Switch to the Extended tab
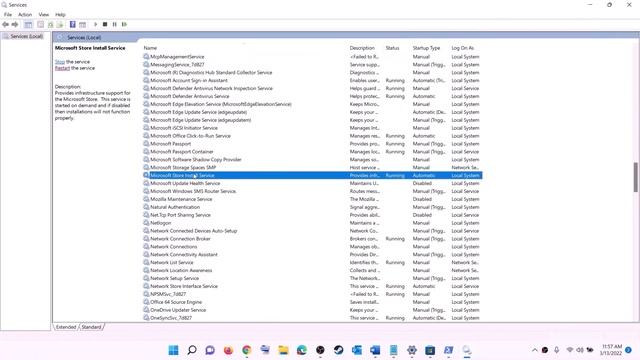 [x=66, y=327]
